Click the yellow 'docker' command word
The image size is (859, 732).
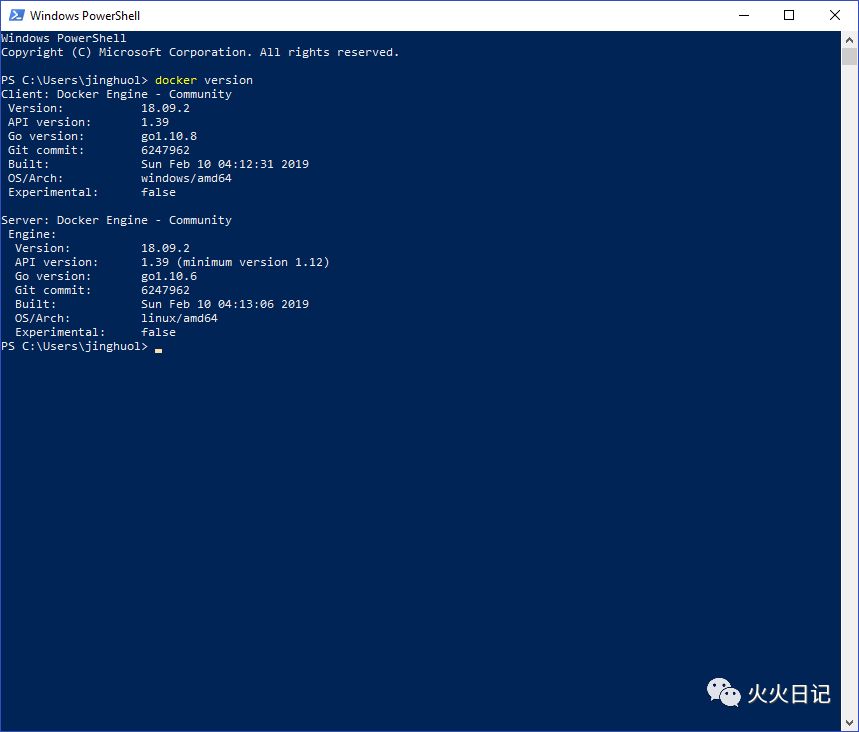coord(176,80)
